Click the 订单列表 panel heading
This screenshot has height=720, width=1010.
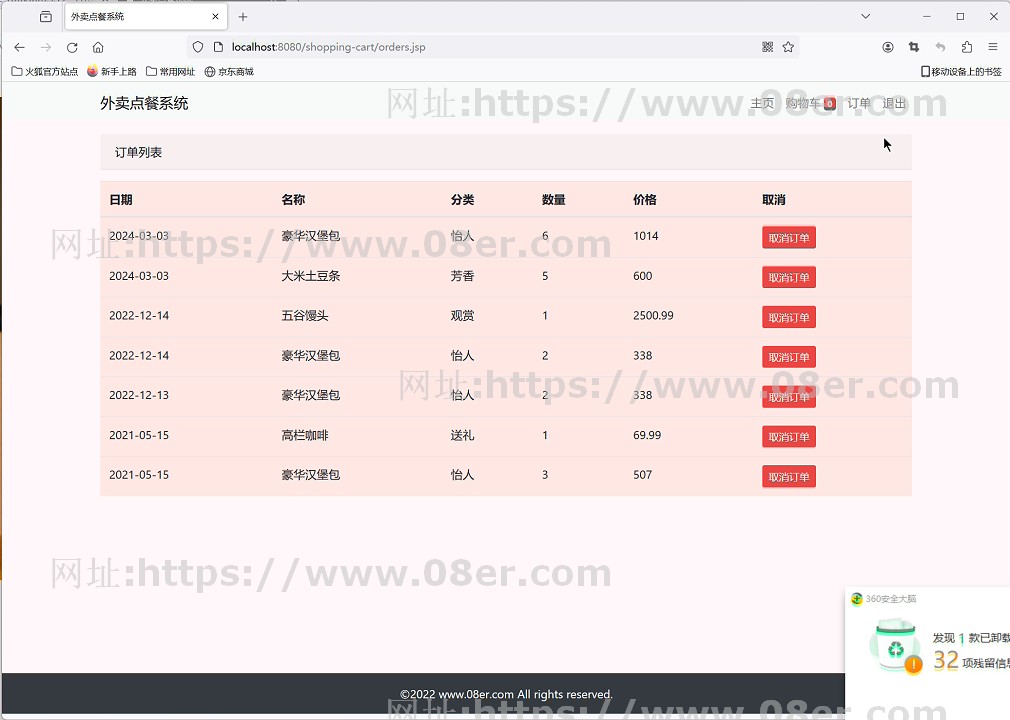click(138, 153)
